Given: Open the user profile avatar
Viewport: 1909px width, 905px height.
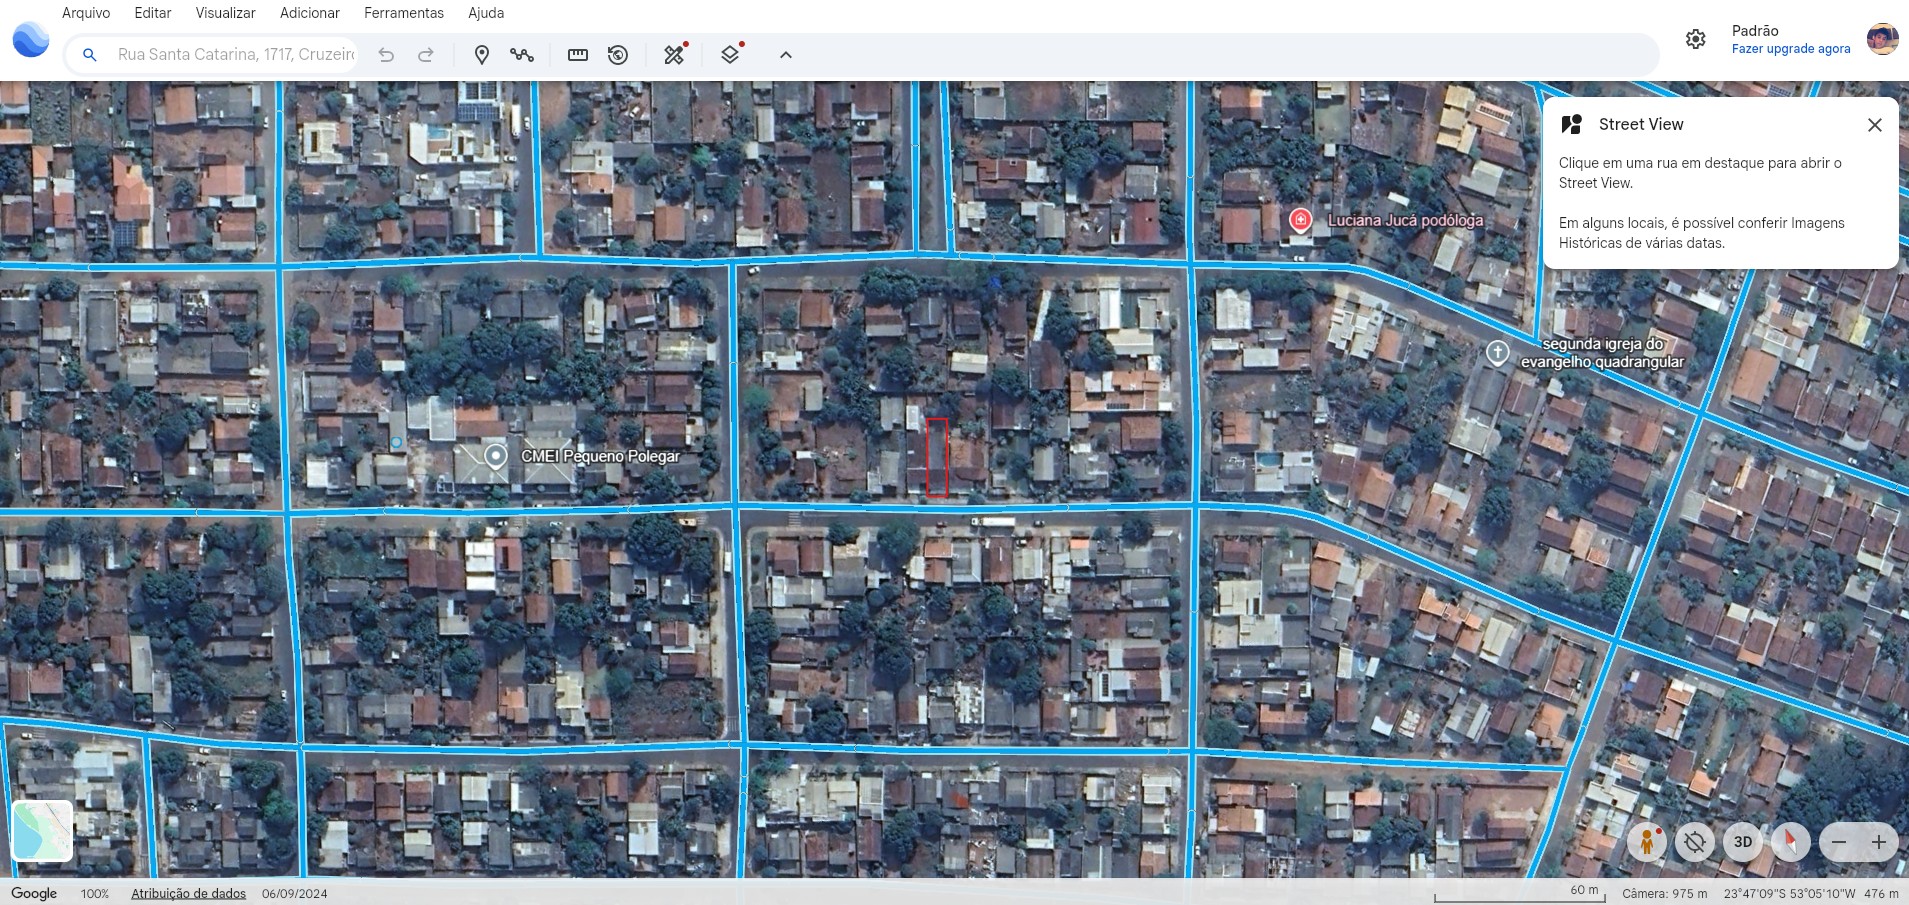Looking at the screenshot, I should (1883, 39).
